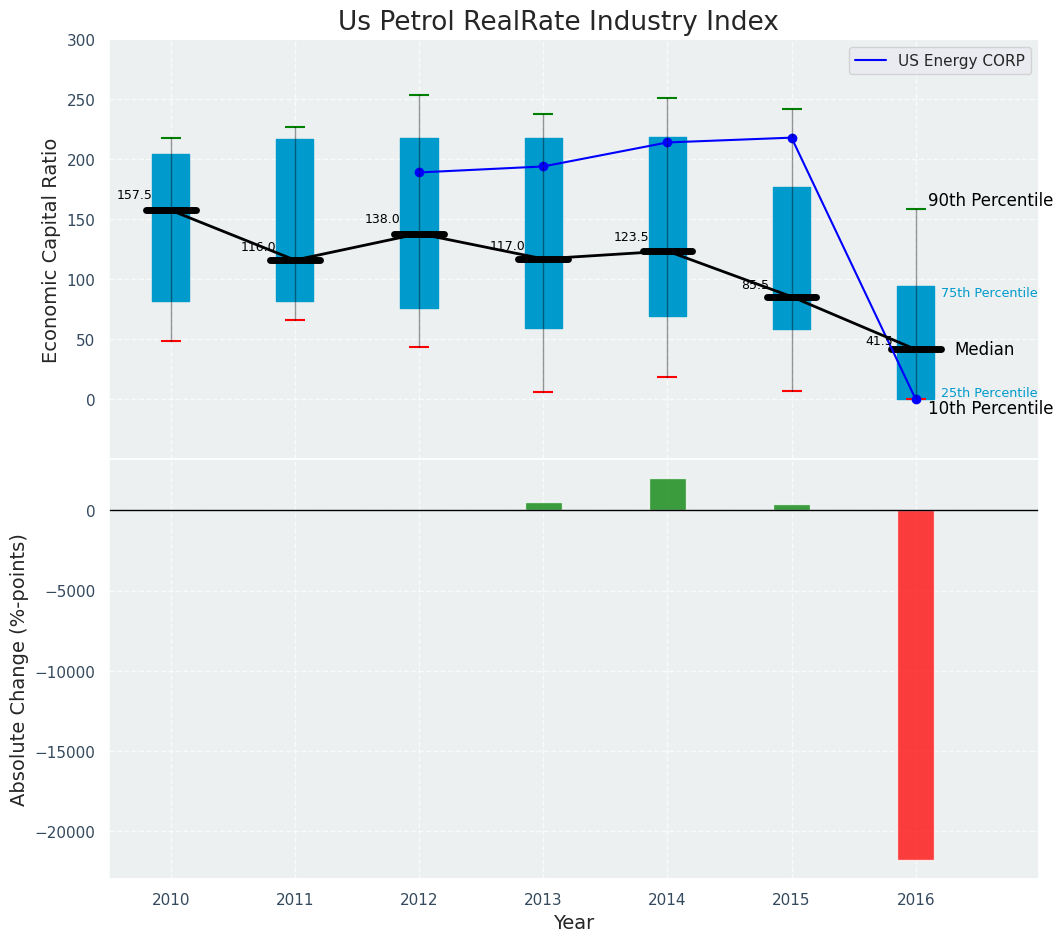Click the 138.0 median value label
The image size is (1063, 942).
point(382,220)
